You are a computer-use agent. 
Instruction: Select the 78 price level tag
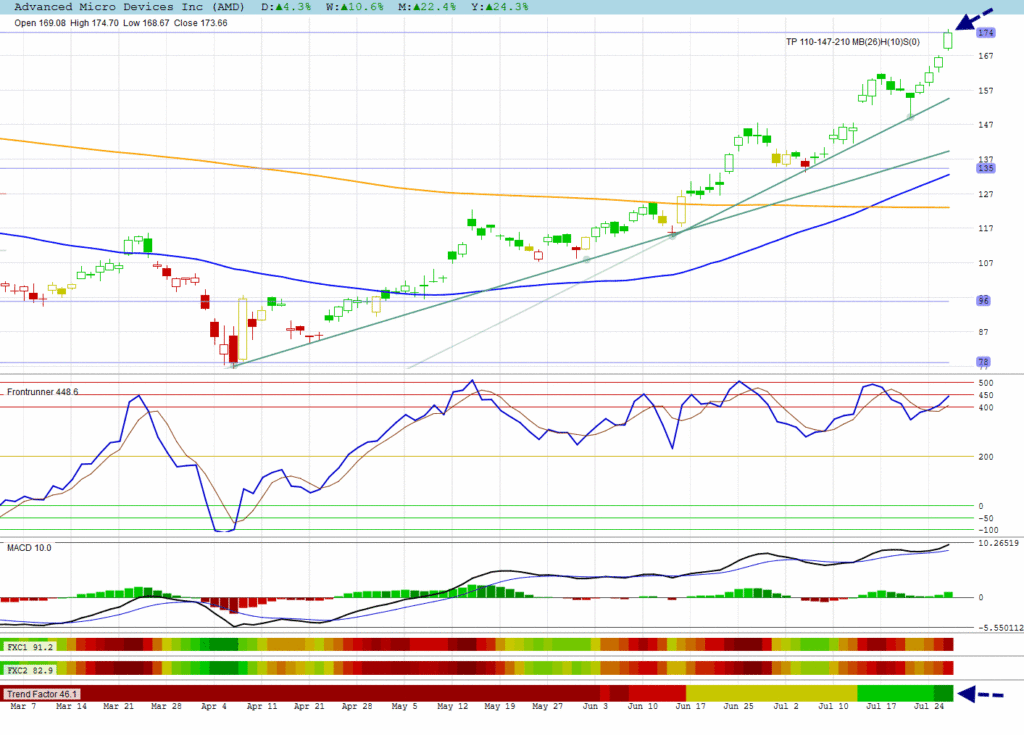(x=984, y=362)
